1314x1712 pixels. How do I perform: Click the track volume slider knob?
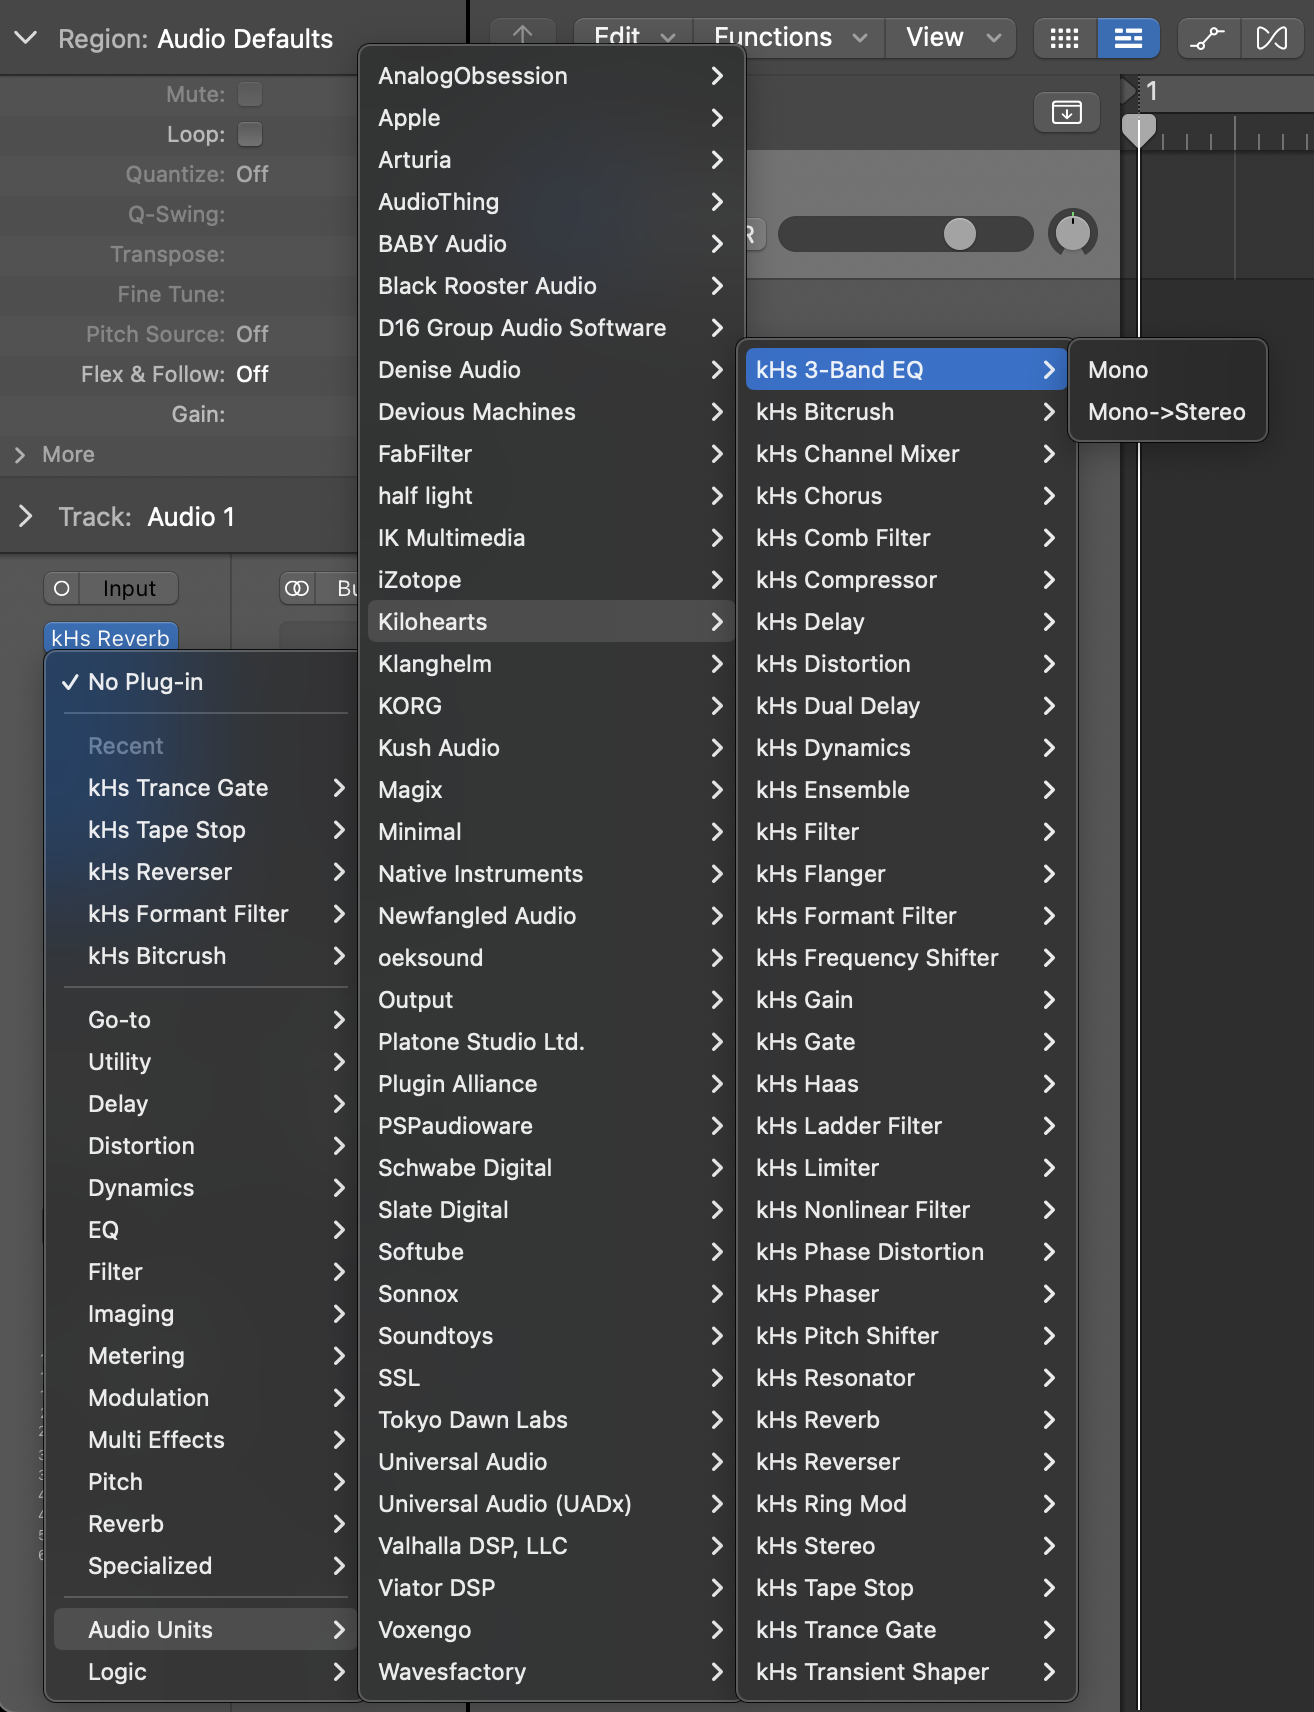(960, 234)
